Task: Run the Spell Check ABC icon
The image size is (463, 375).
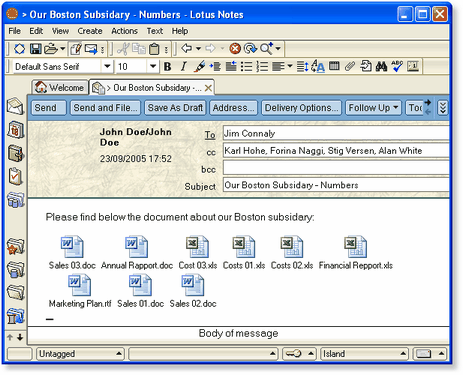Action: (x=397, y=66)
